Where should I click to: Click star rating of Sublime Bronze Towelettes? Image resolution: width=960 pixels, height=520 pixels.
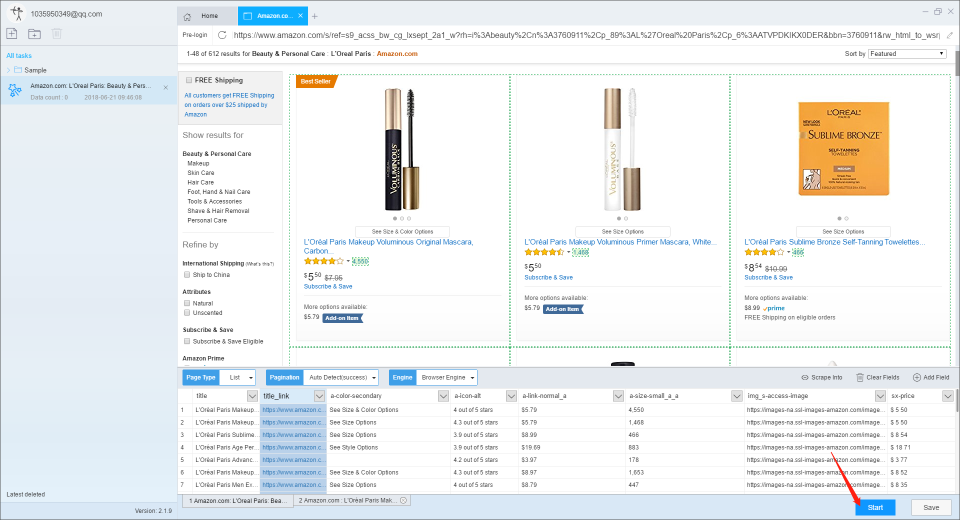click(x=764, y=252)
